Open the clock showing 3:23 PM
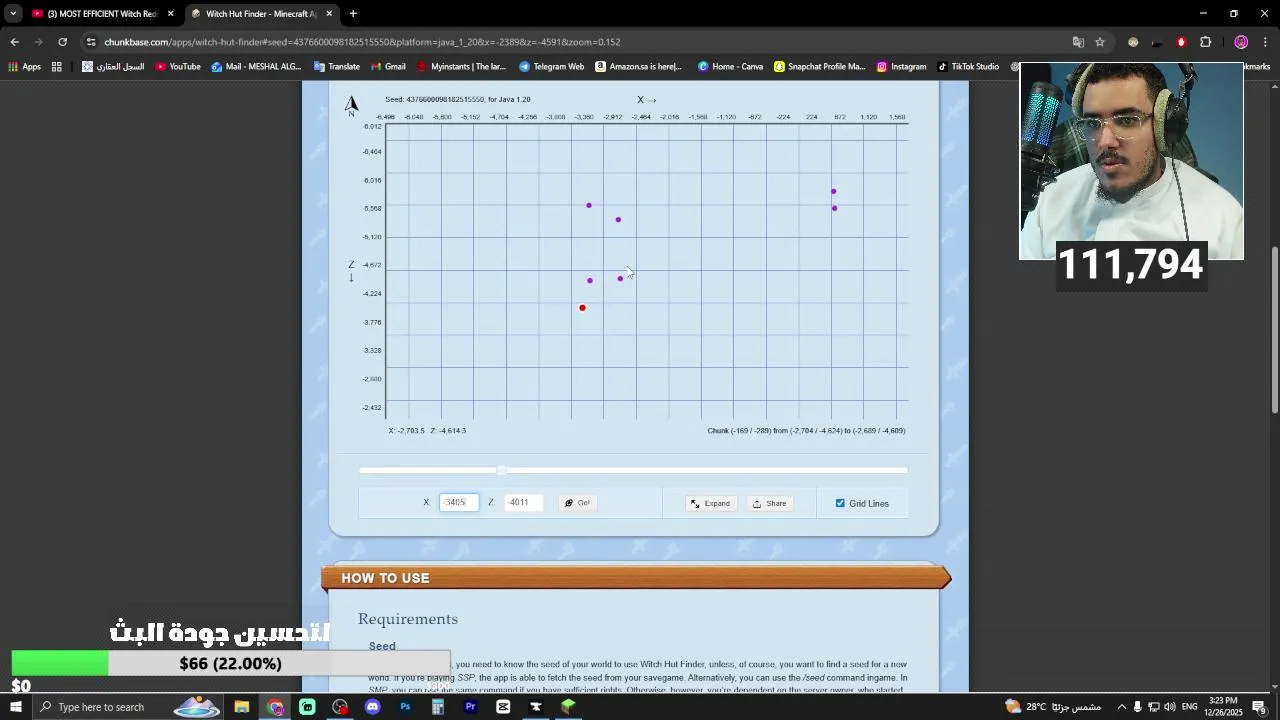This screenshot has height=720, width=1280. pos(1224,707)
